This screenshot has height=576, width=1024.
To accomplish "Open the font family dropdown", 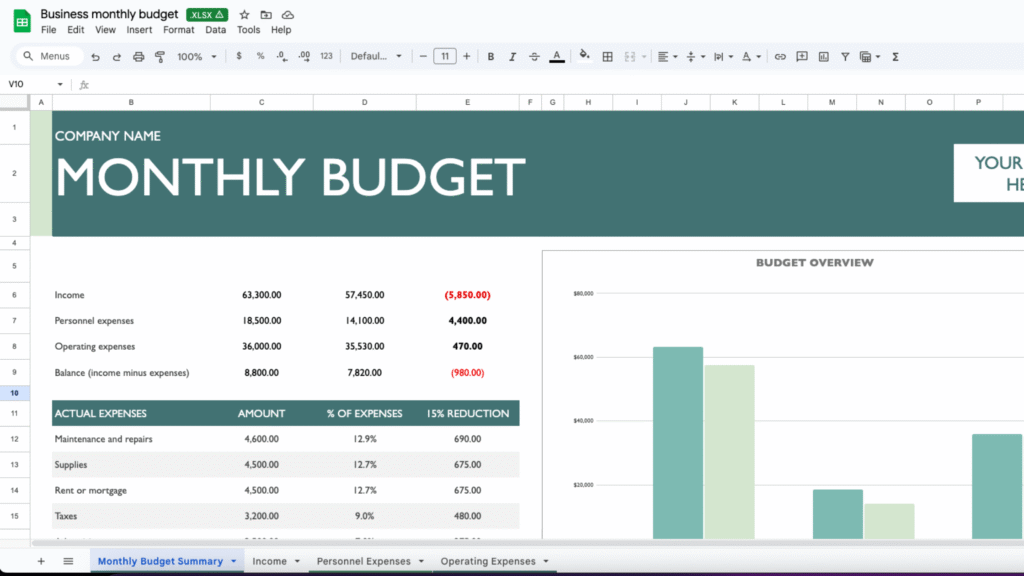I will point(376,57).
